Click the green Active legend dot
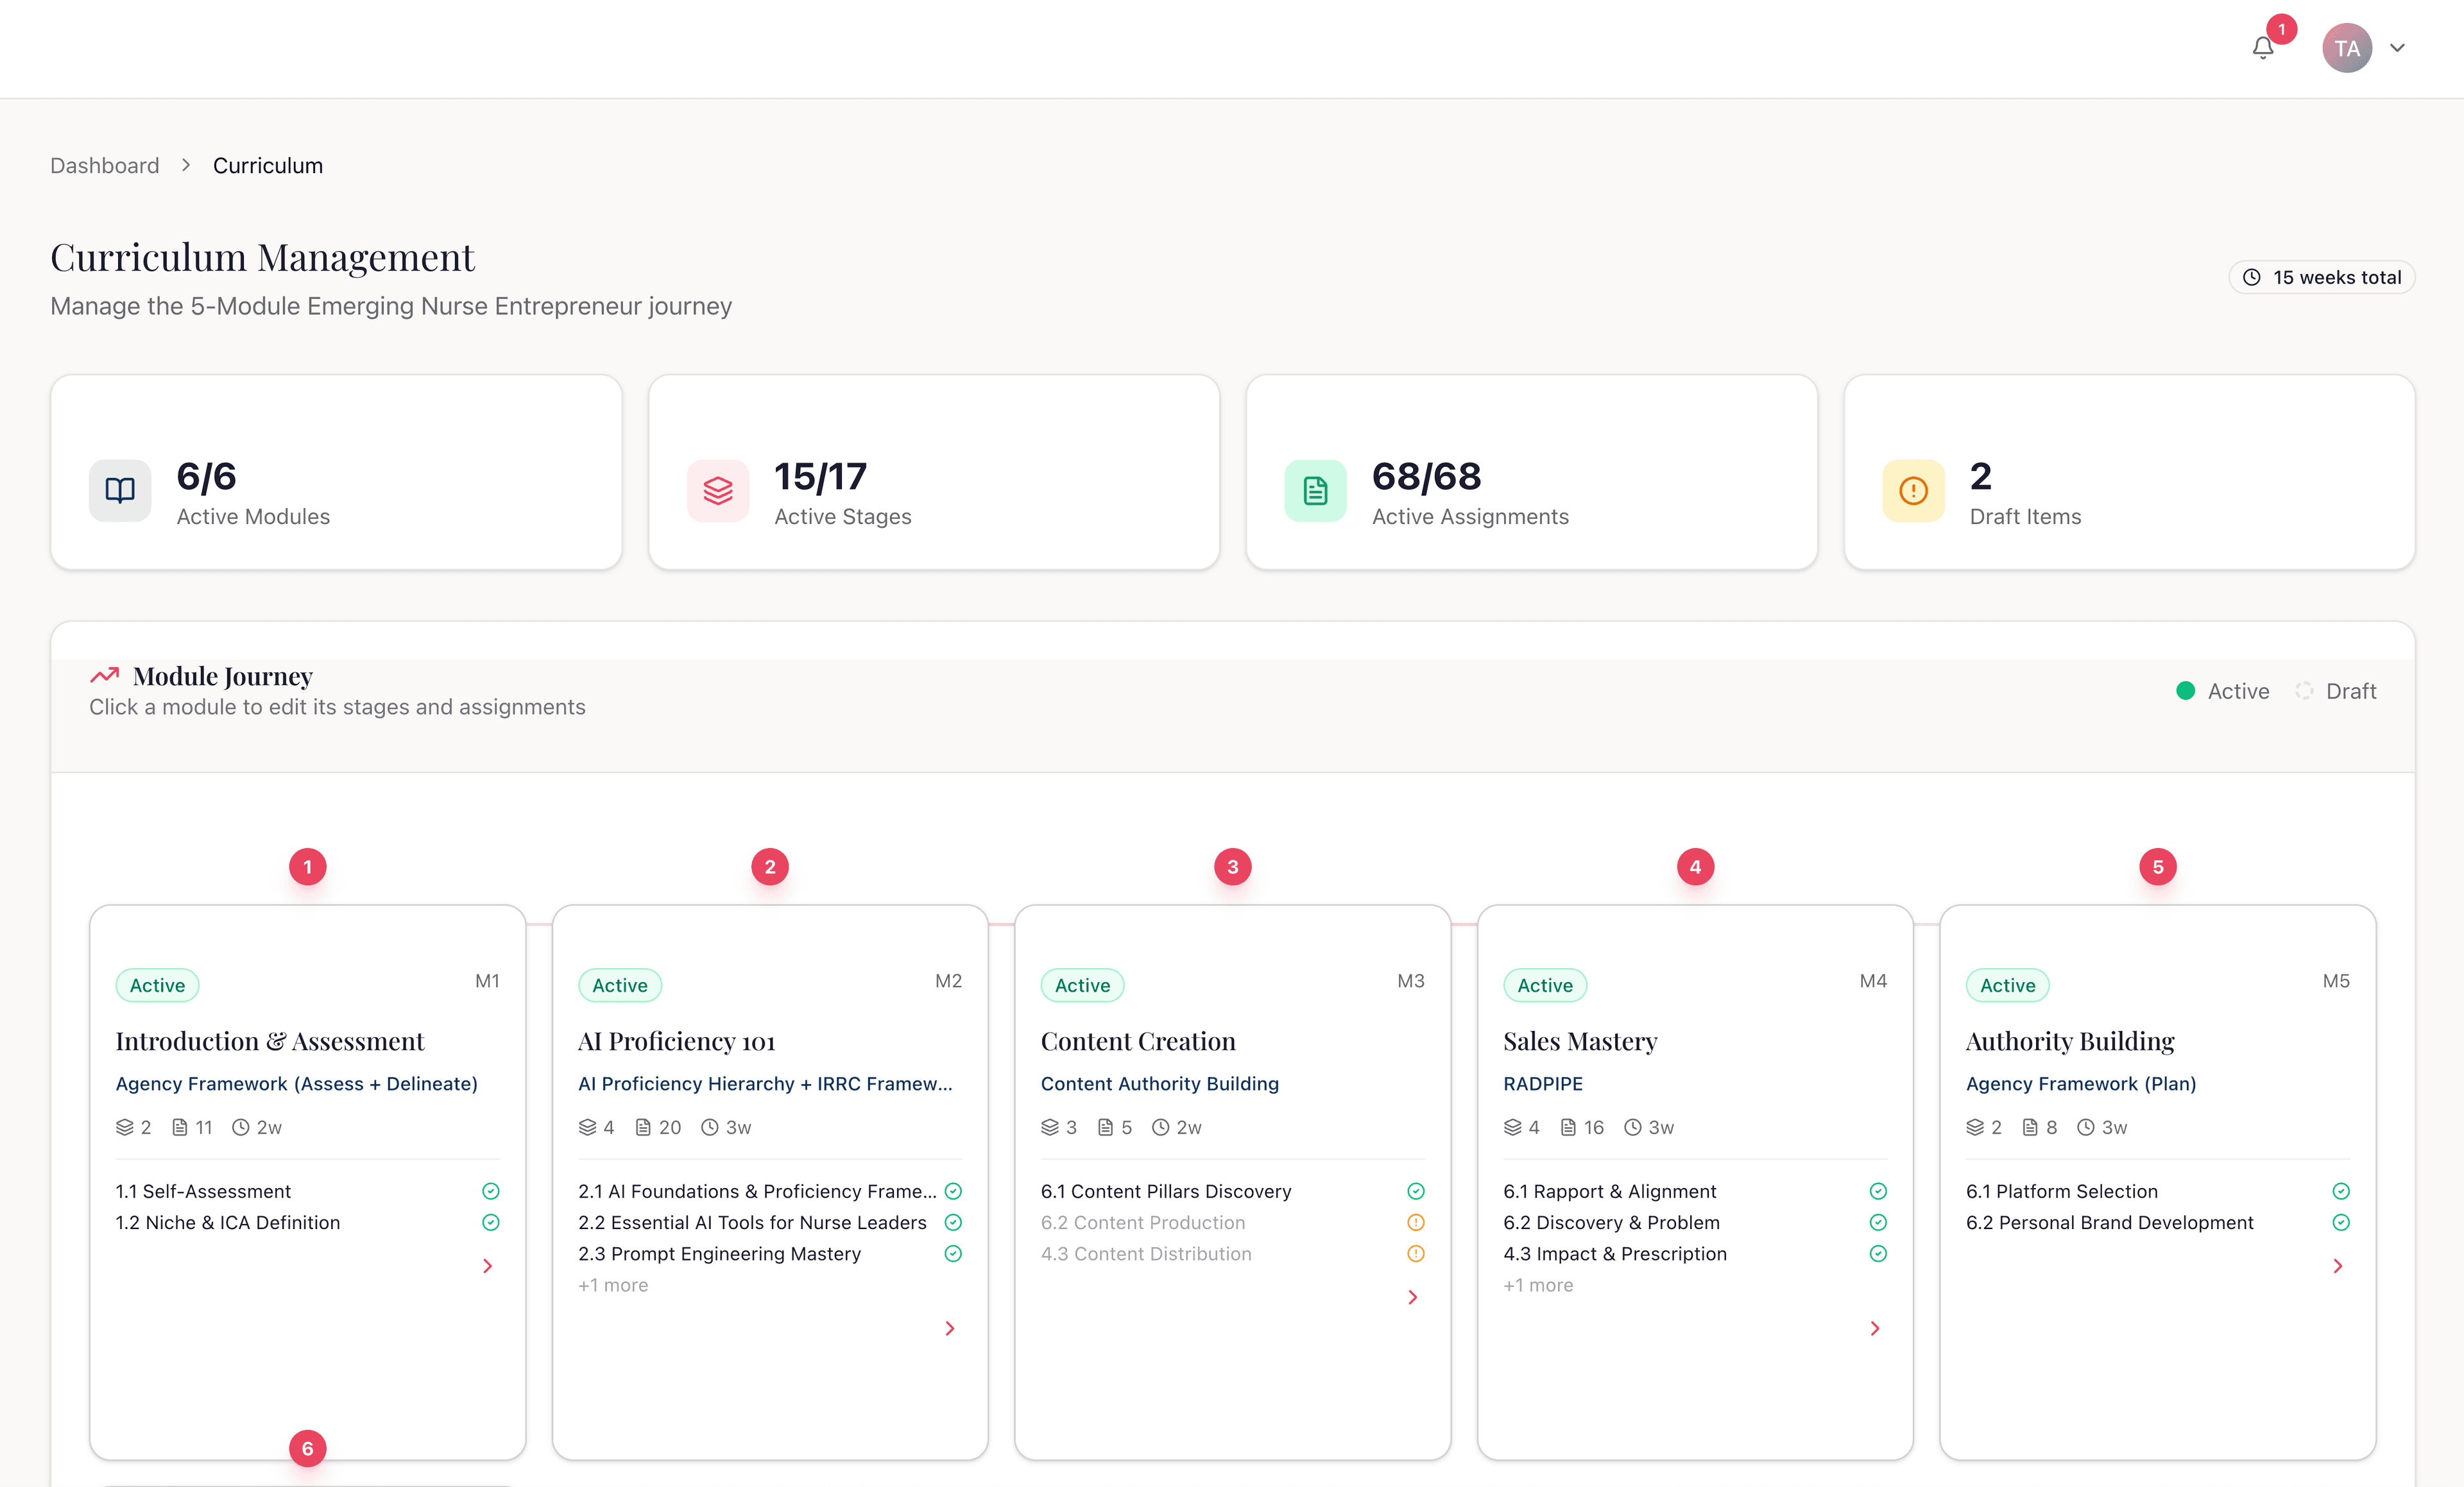Image resolution: width=2464 pixels, height=1487 pixels. coord(2185,691)
